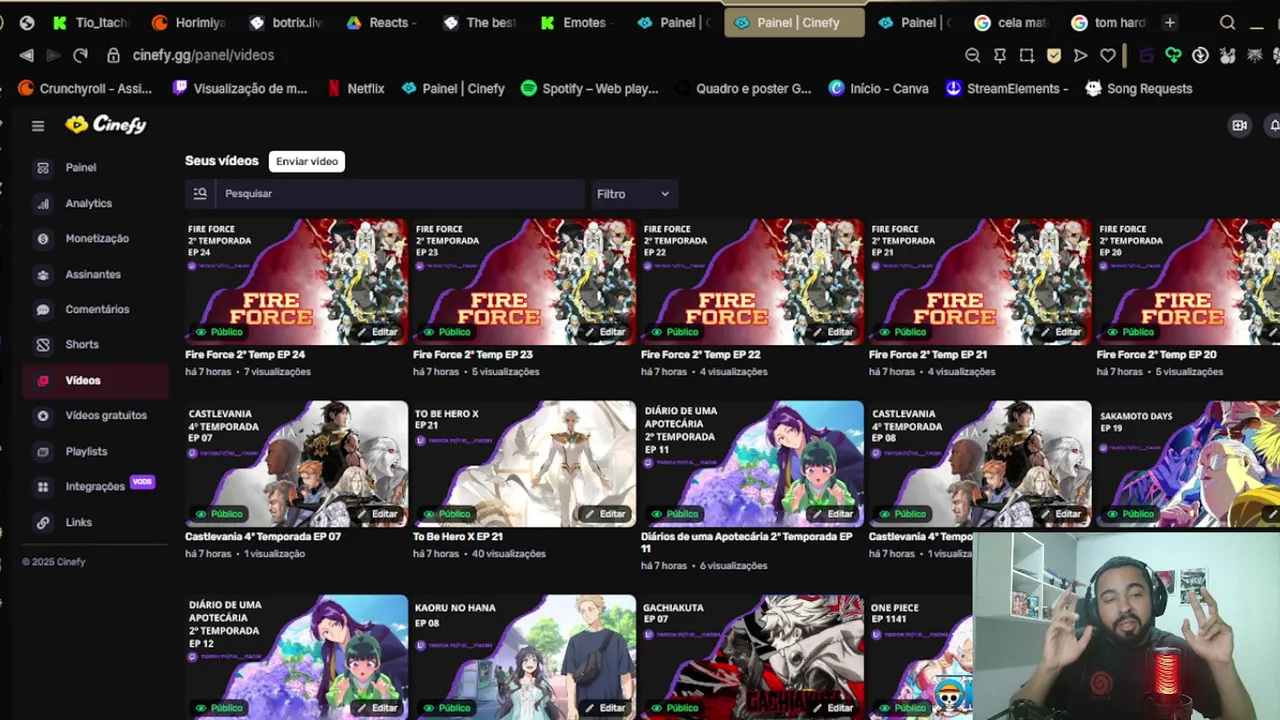Open Kaoru no Hana EP 08 thumbnail
The width and height of the screenshot is (1280, 720).
[524, 657]
